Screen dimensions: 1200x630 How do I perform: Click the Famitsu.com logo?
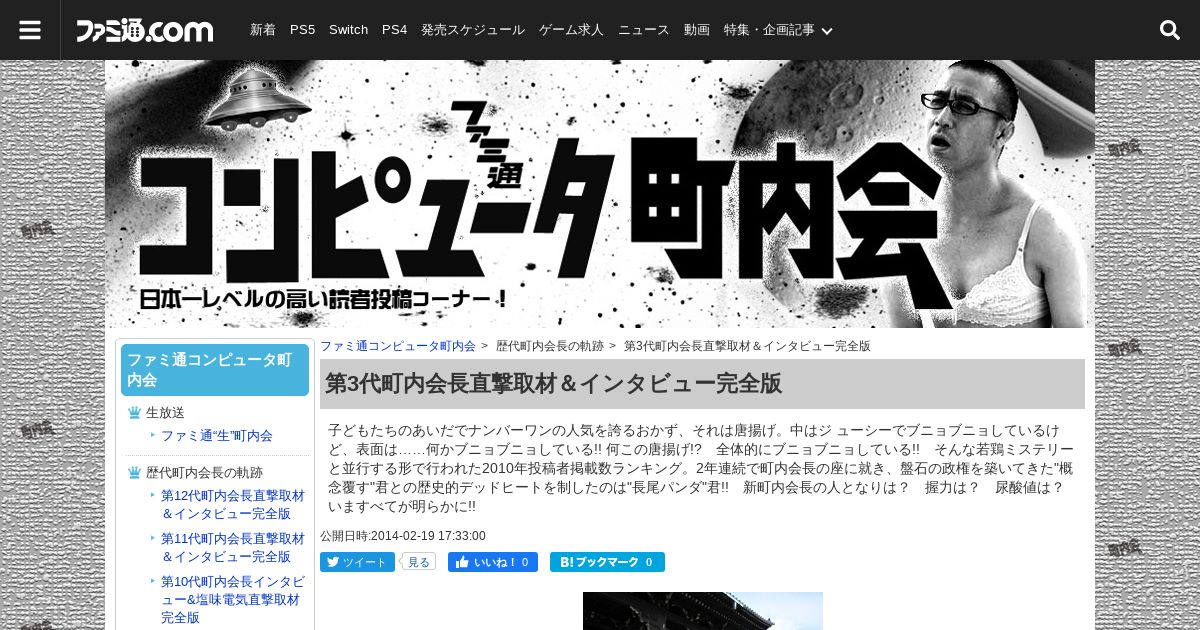click(145, 30)
